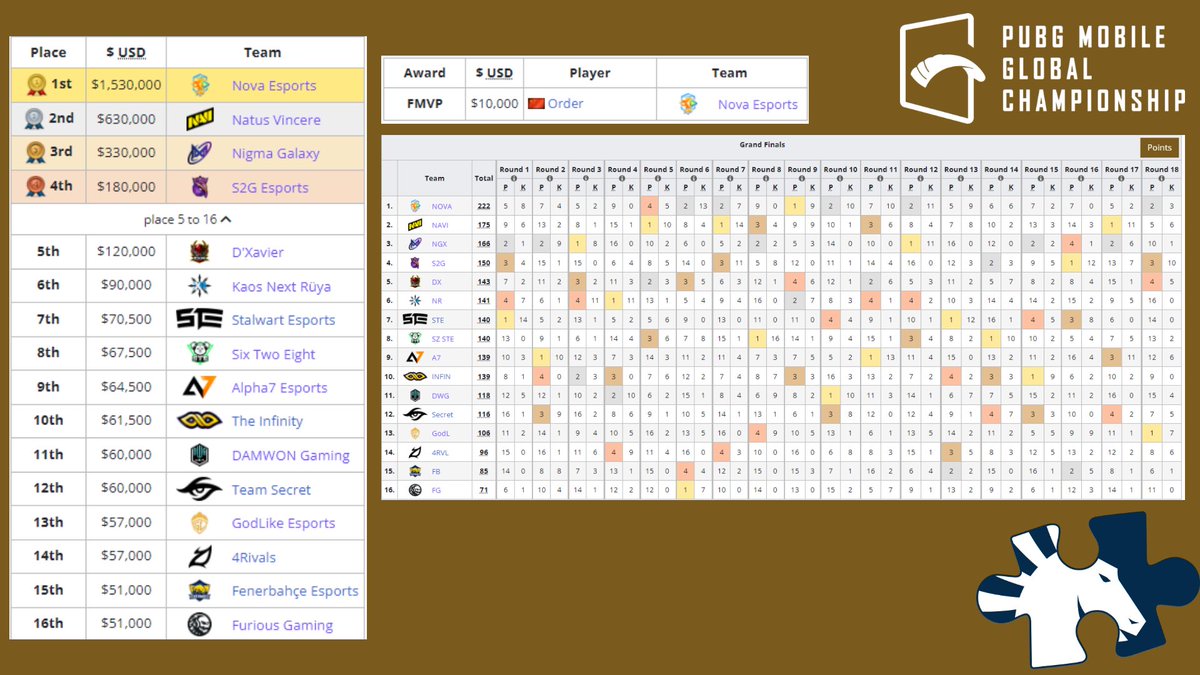Open the Order player link
Screen dimensions: 1200x675
tap(566, 104)
